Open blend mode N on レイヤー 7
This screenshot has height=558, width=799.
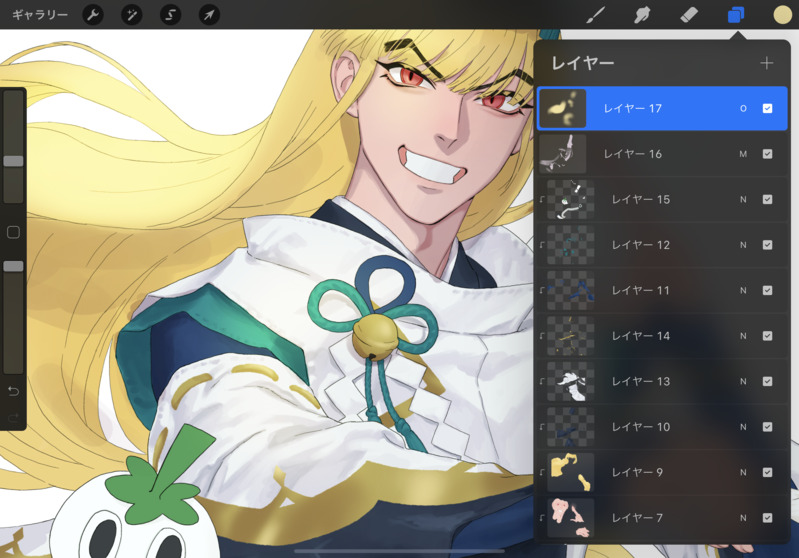point(743,518)
